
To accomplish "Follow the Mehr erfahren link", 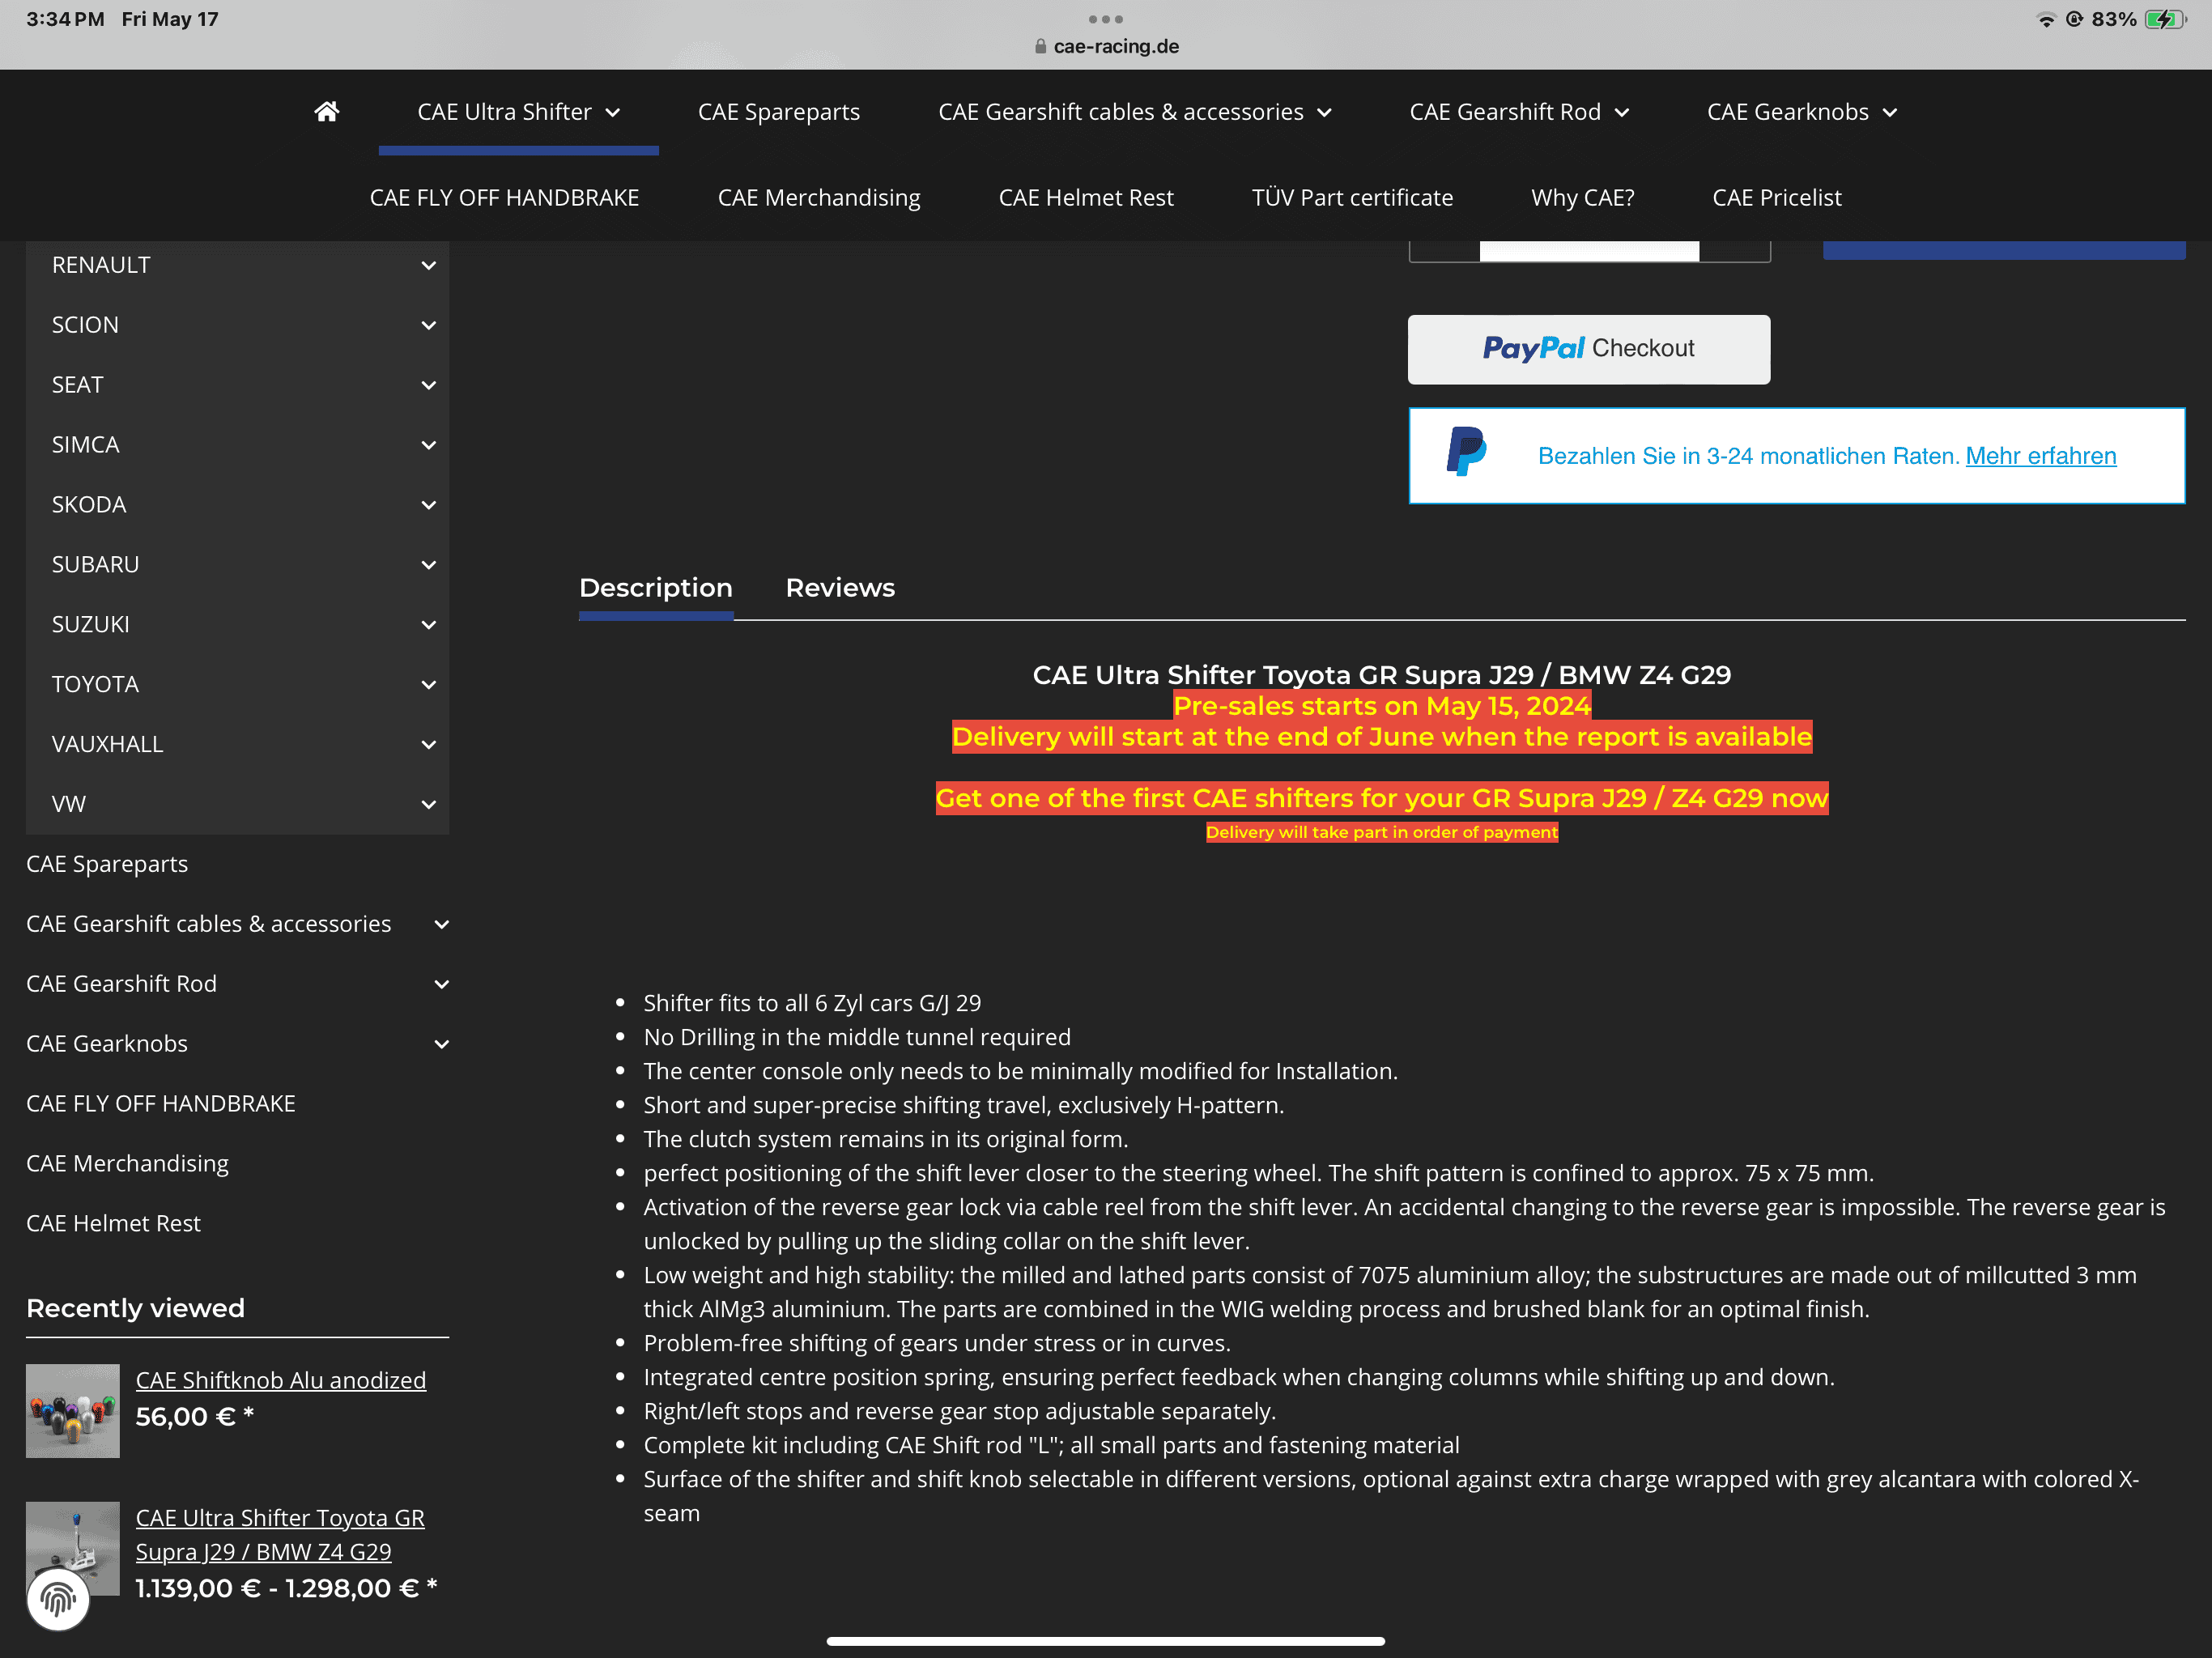I will 2041,456.
